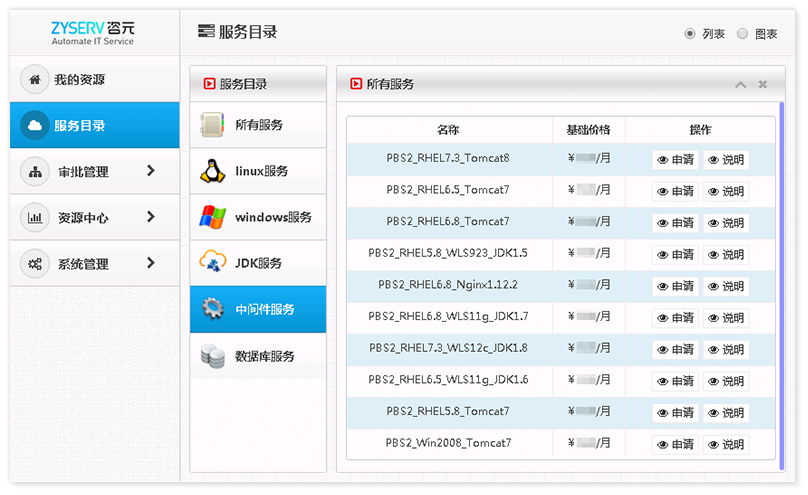Screen dimensions: 808x495
Task: Click 申请 for PBS2_RHEL7.3_Tomcat8
Action: click(676, 159)
